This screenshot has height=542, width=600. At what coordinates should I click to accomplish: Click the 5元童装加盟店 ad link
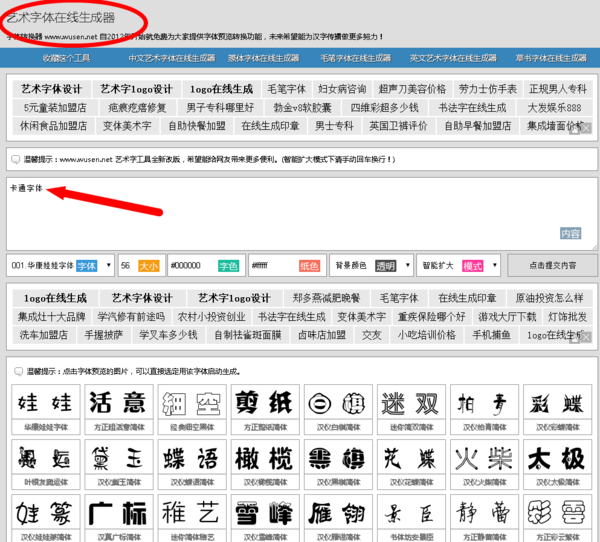[55, 108]
